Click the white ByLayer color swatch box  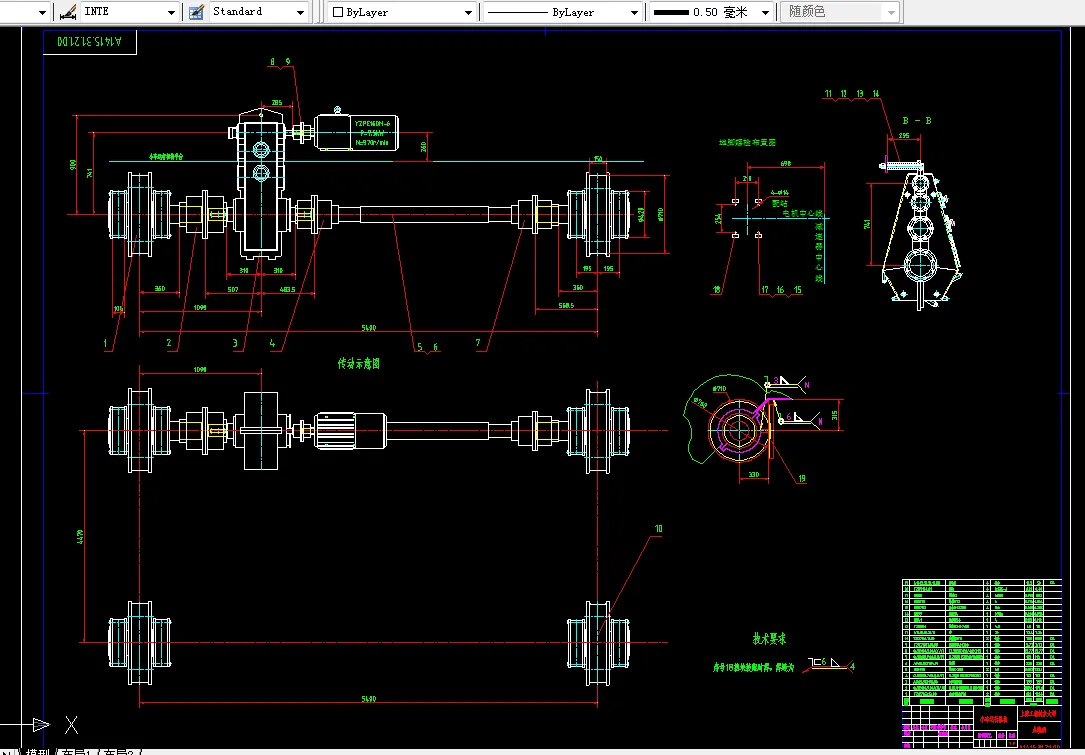click(x=338, y=12)
